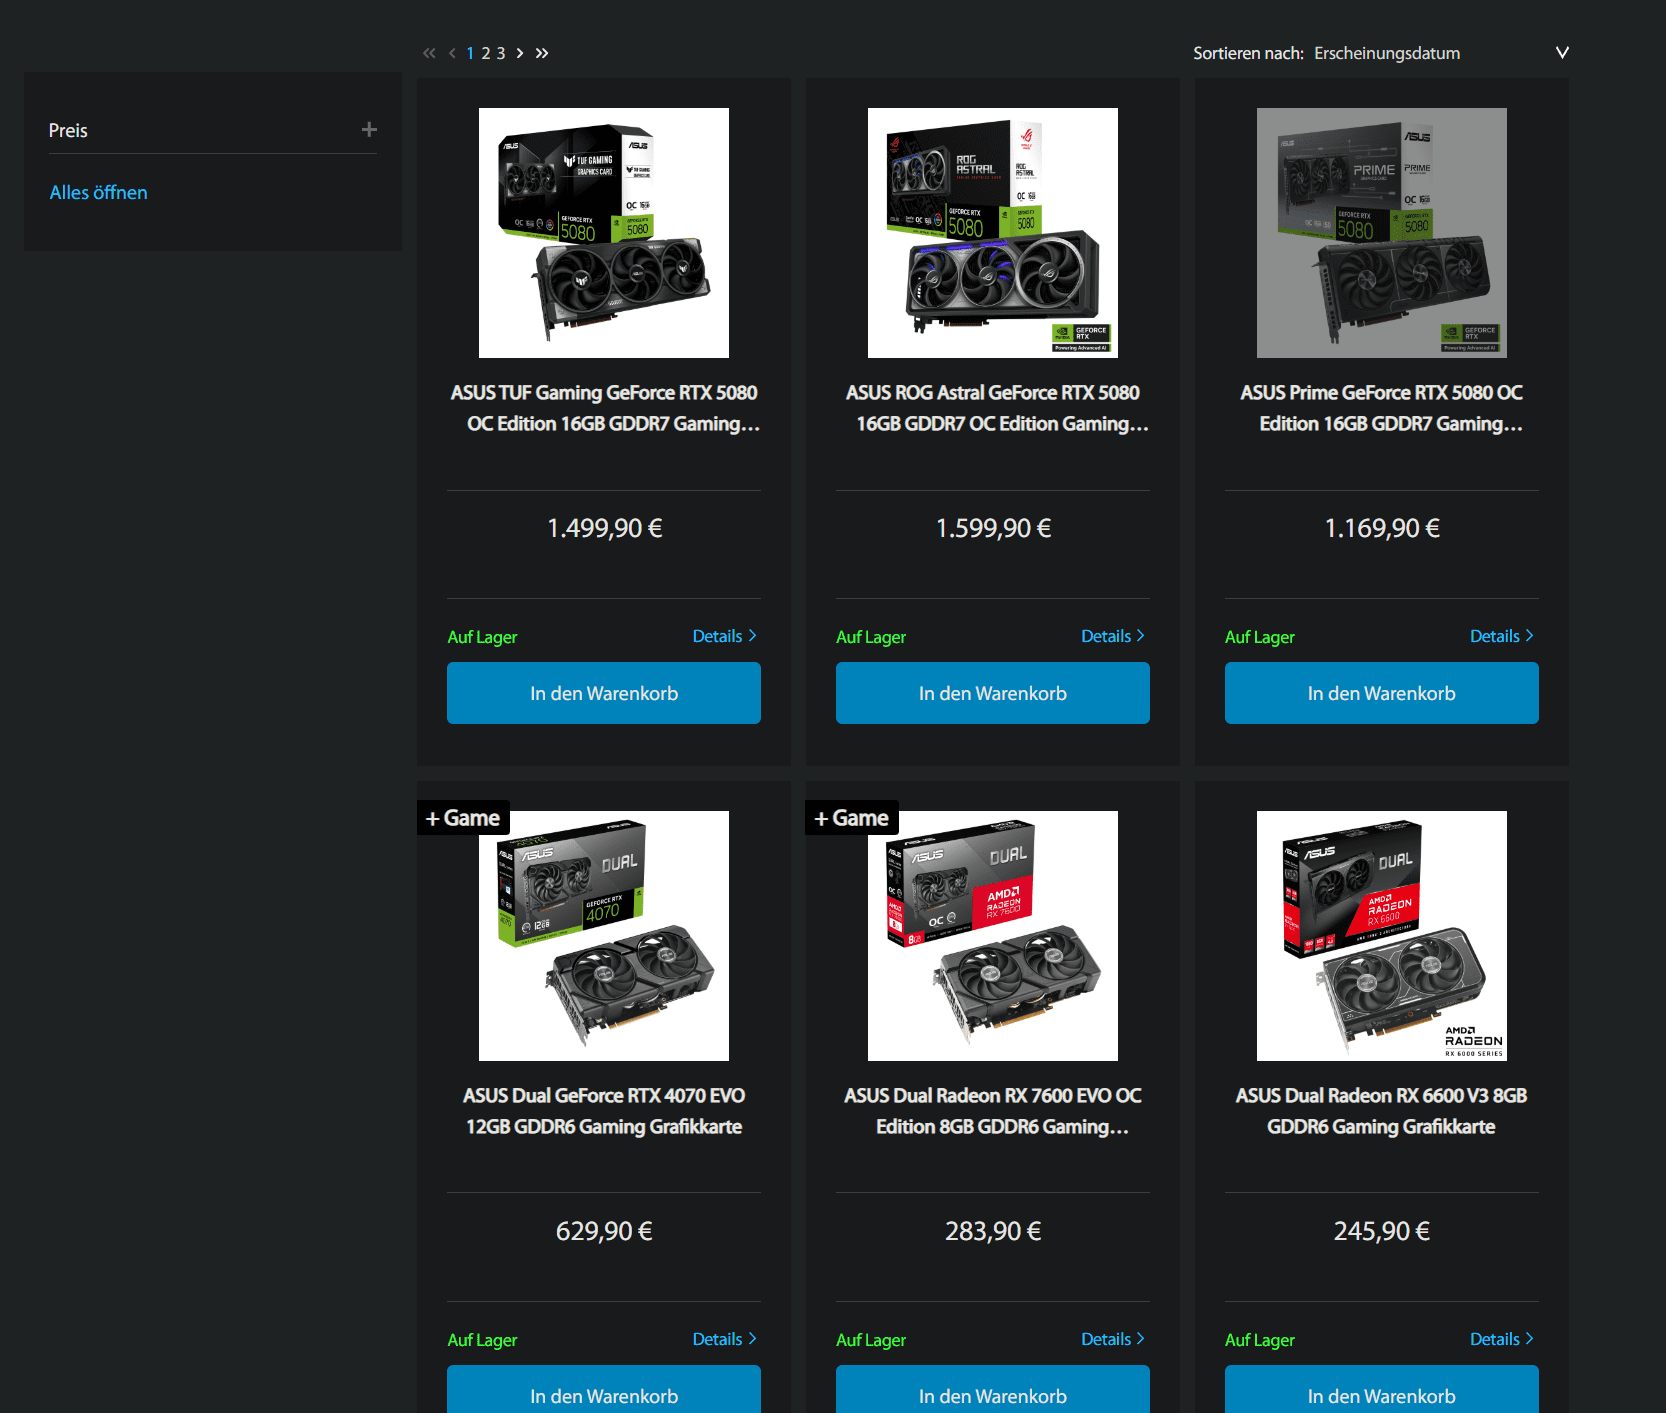Click Alles öffnen link
Image resolution: width=1666 pixels, height=1413 pixels.
click(98, 192)
